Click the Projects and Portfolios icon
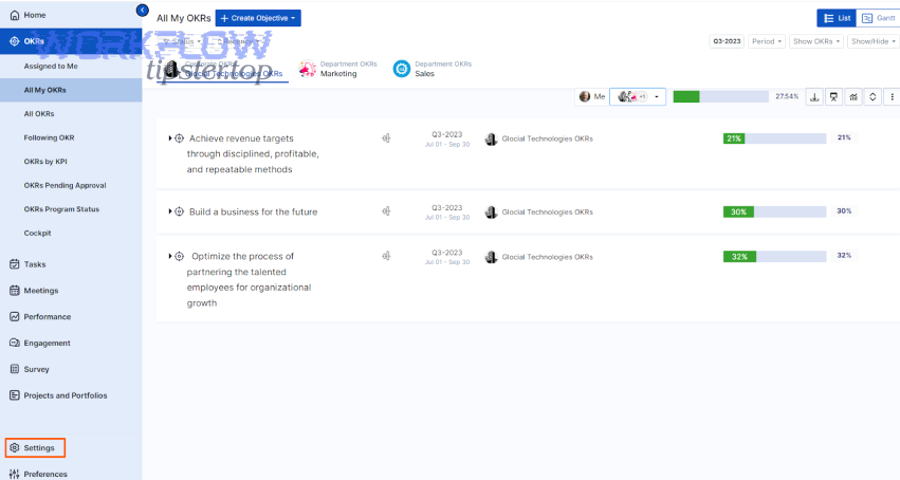Screen dimensions: 900x480 tap(14, 395)
